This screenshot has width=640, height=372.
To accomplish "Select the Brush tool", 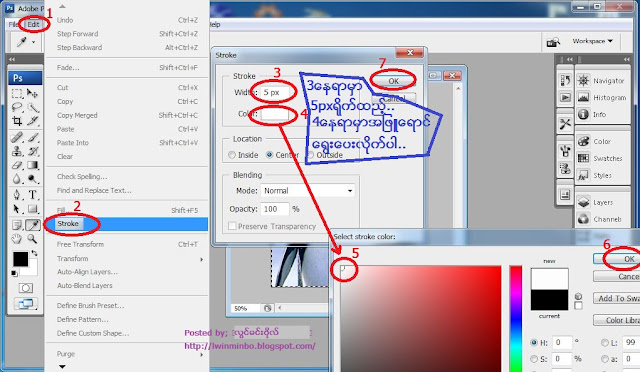I will pyautogui.click(x=32, y=137).
